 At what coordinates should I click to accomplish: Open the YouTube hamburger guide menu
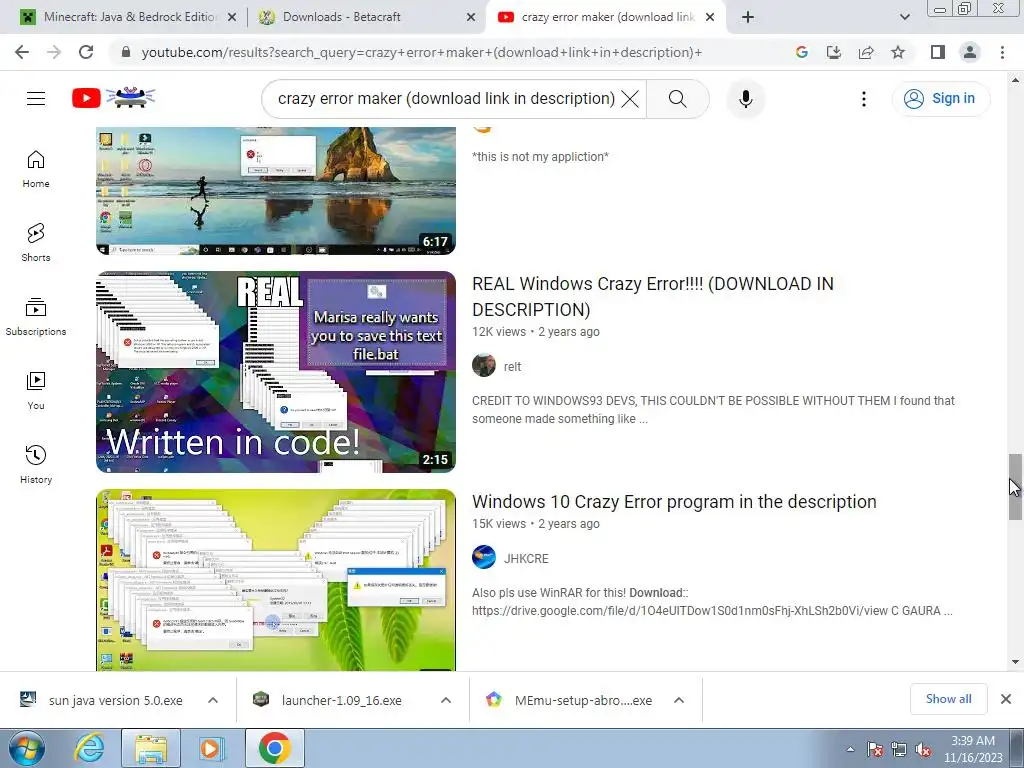tap(36, 99)
